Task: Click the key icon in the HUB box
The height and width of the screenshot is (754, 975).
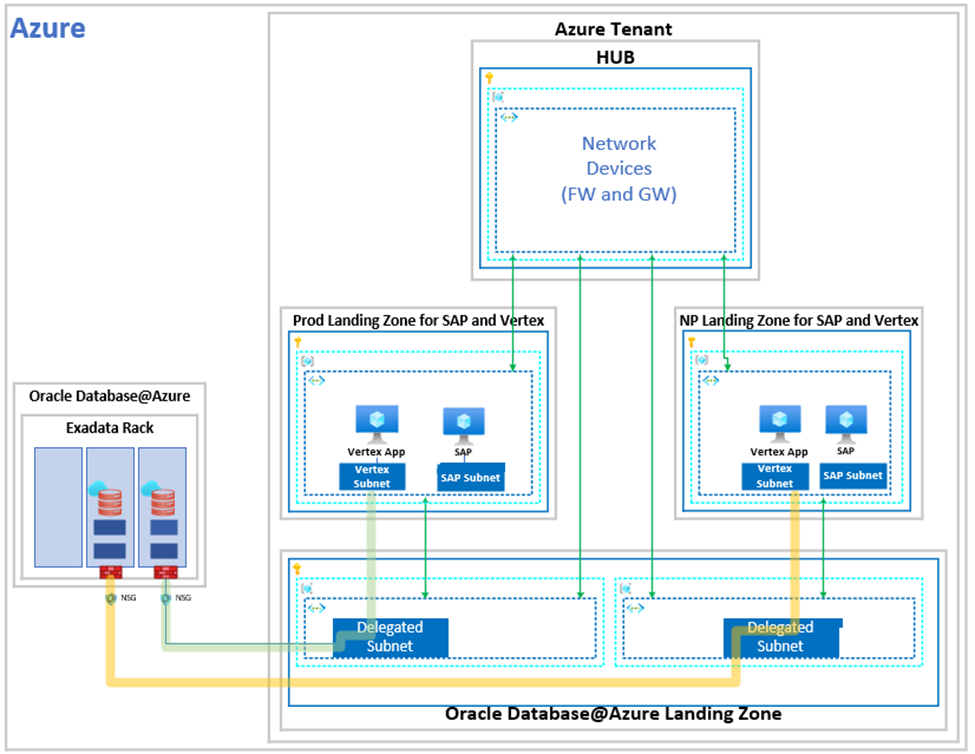Action: [489, 78]
